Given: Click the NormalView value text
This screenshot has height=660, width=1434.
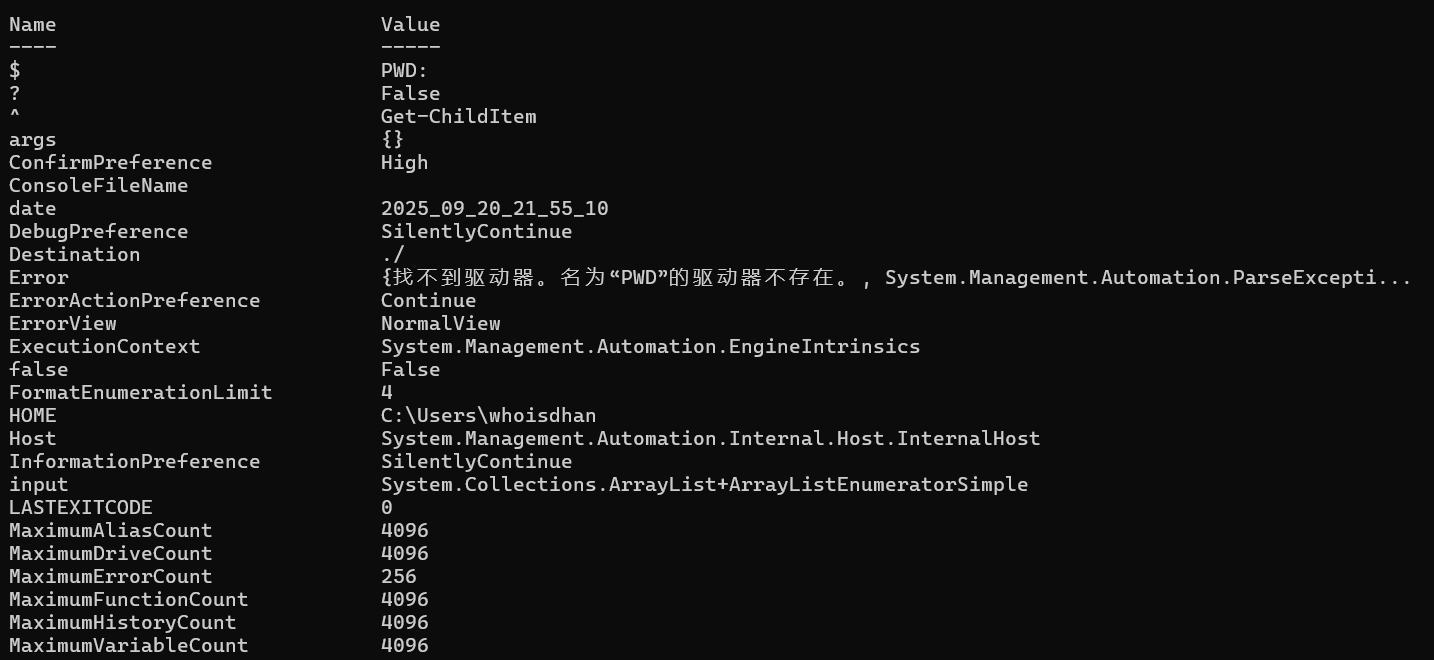Looking at the screenshot, I should (x=440, y=323).
